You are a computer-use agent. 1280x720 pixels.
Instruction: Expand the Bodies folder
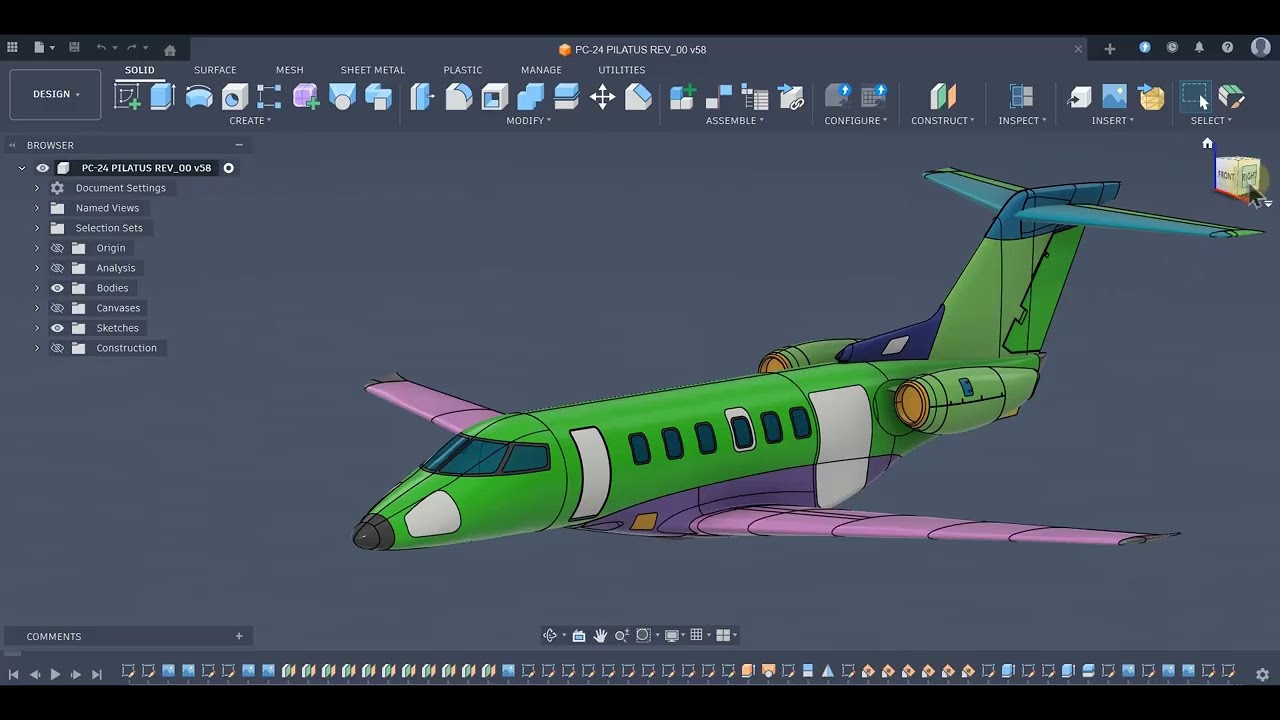(x=37, y=288)
